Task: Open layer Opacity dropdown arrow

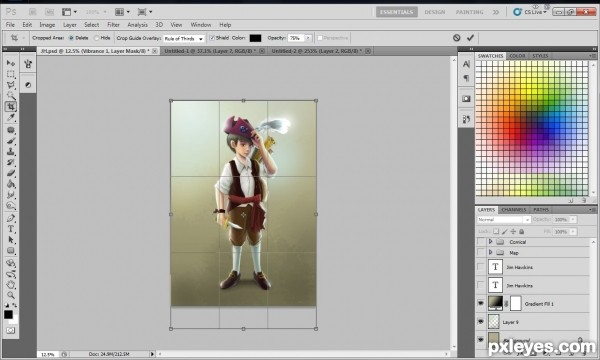Action: (573, 220)
